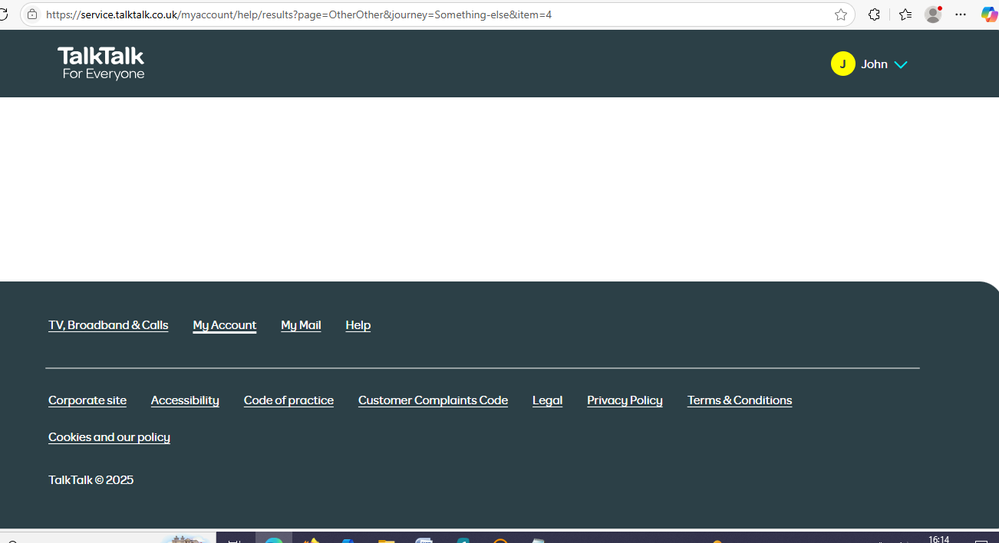
Task: Open the Copilot icon in browser toolbar
Action: tap(989, 14)
